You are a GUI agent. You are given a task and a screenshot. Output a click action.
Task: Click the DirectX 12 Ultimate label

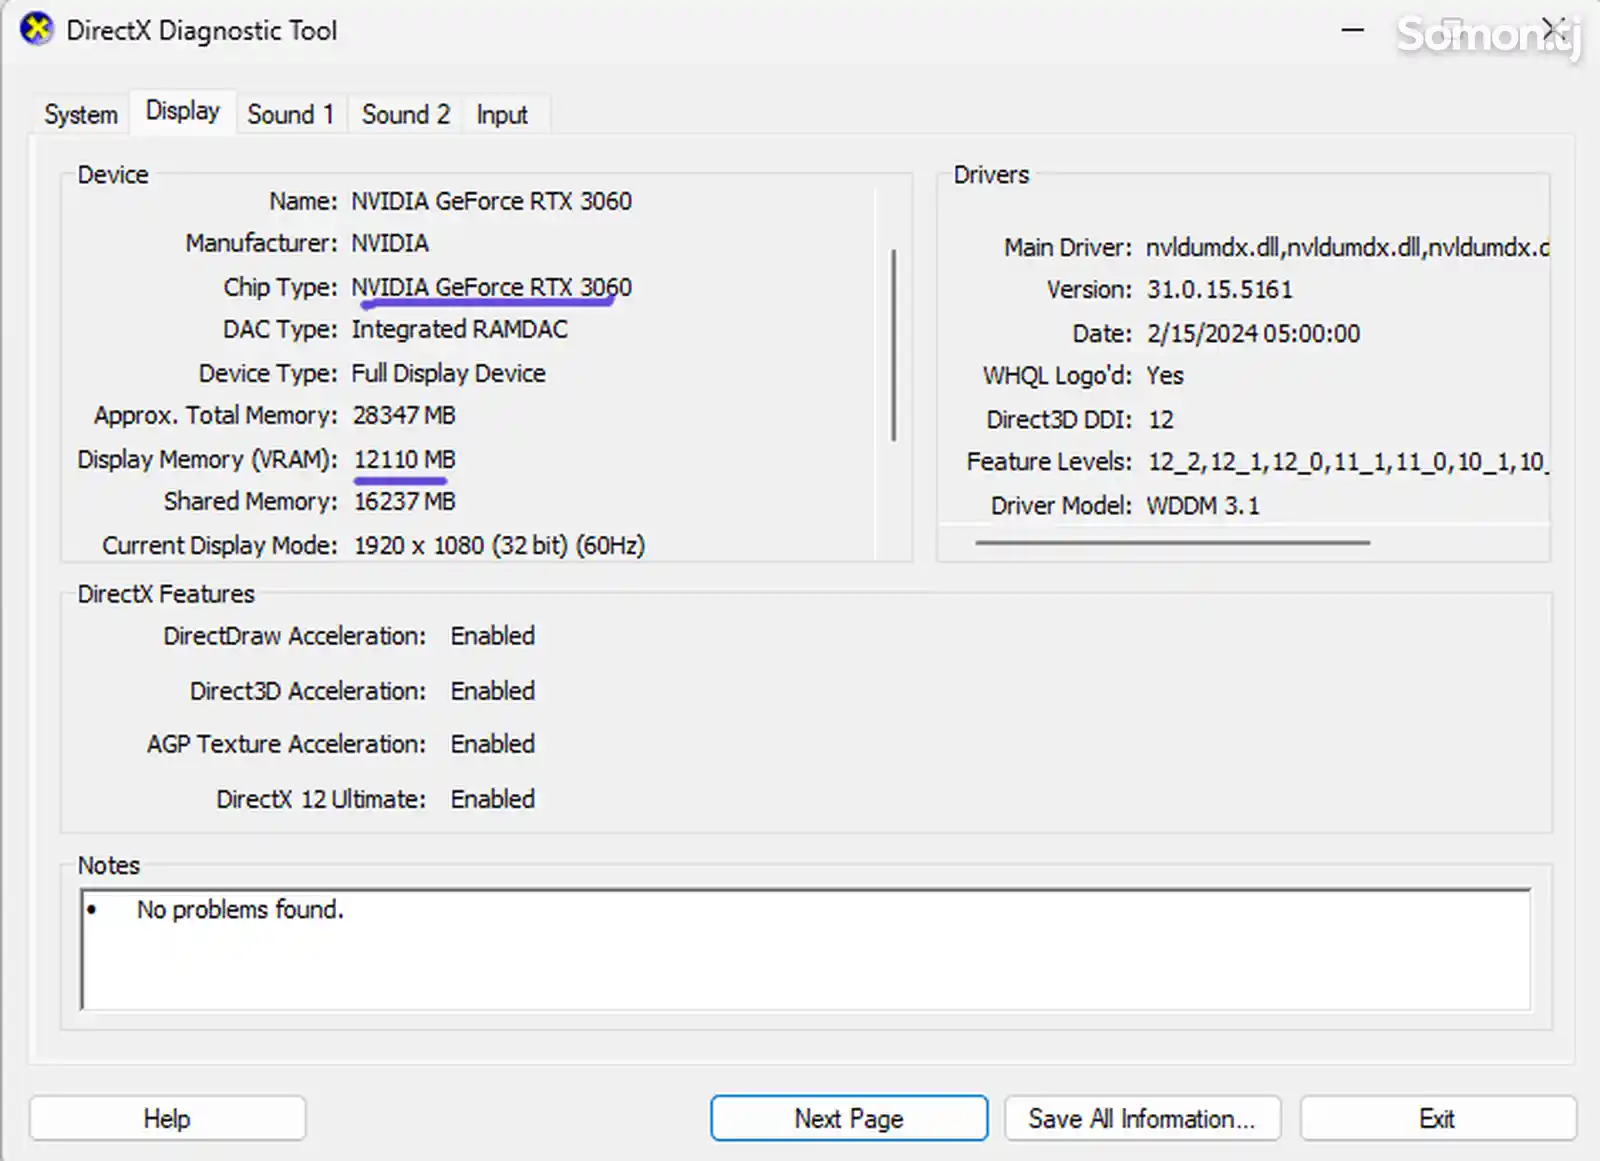tap(321, 798)
